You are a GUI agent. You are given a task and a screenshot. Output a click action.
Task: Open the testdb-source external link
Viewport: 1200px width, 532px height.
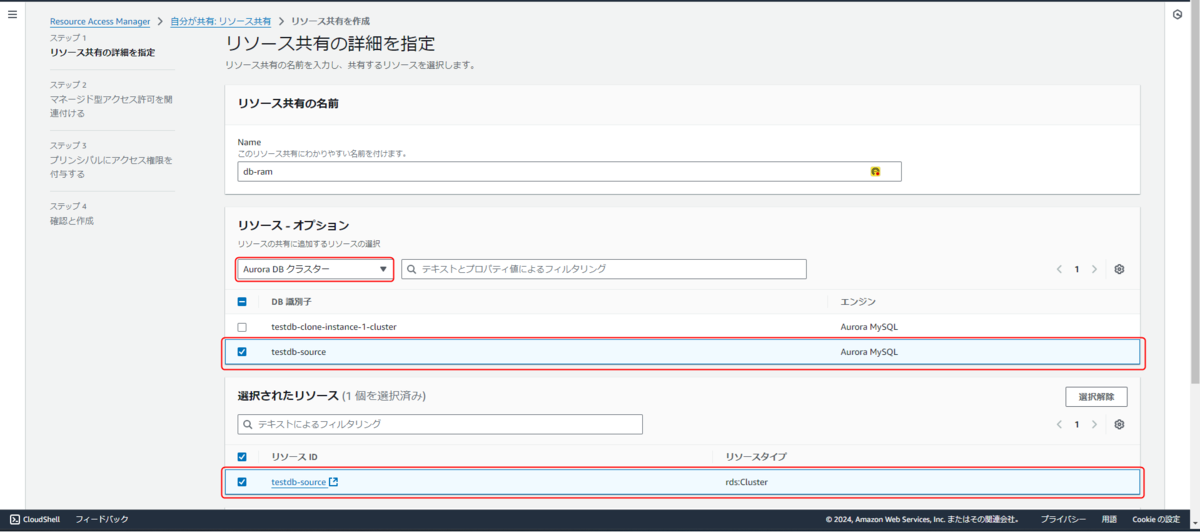(x=305, y=482)
